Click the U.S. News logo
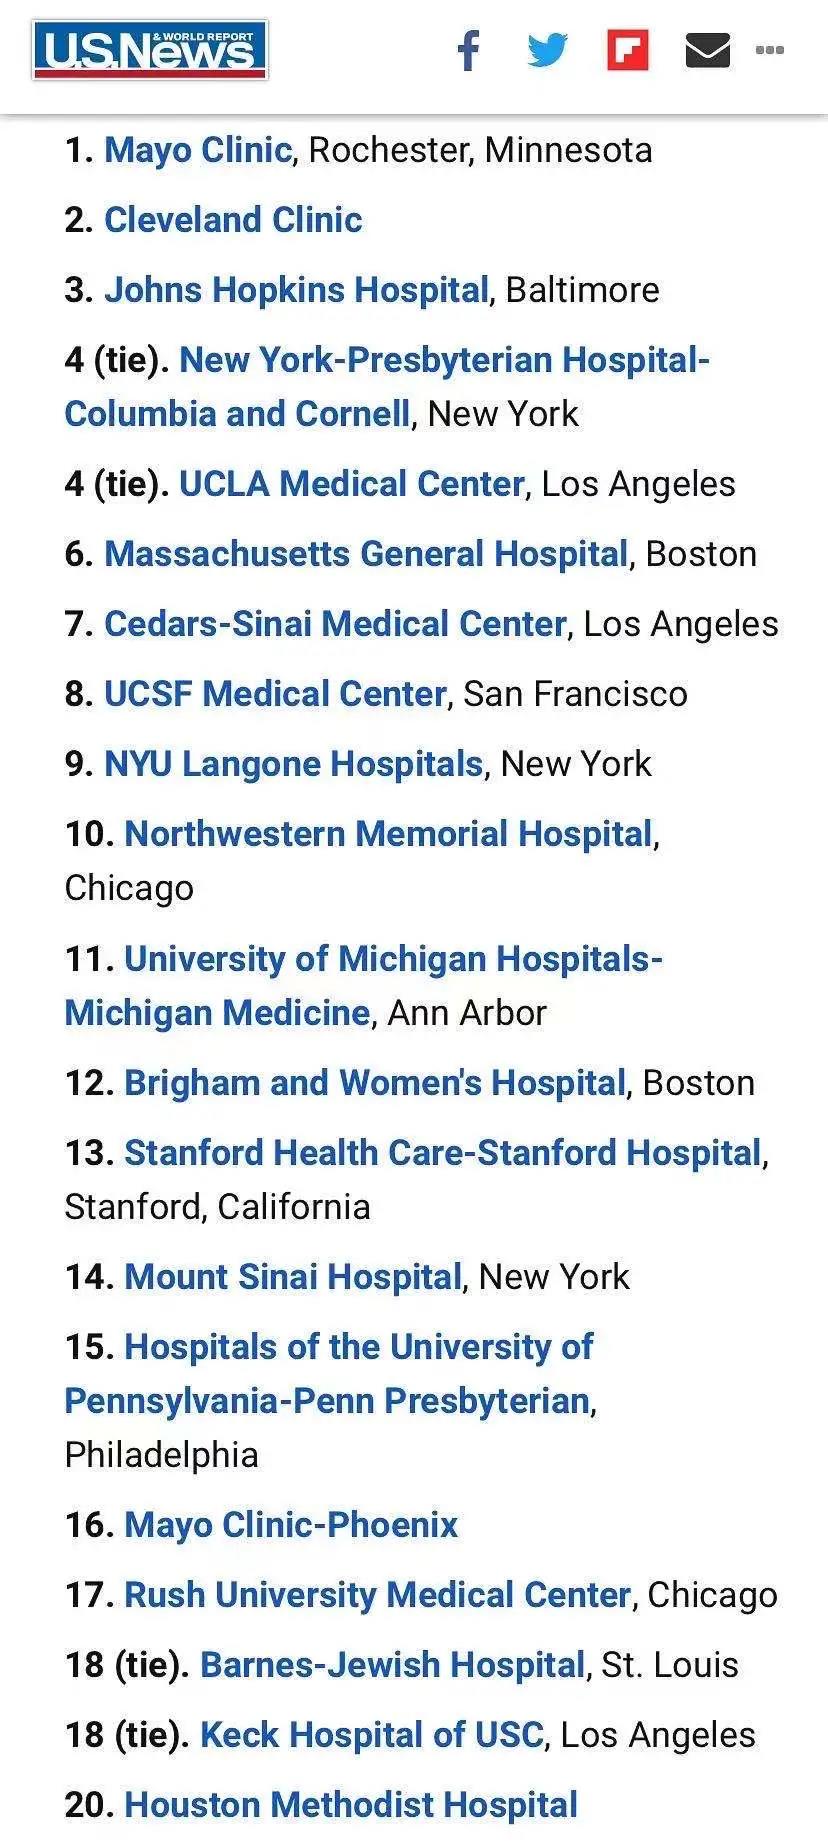828x1846 pixels. (x=150, y=50)
